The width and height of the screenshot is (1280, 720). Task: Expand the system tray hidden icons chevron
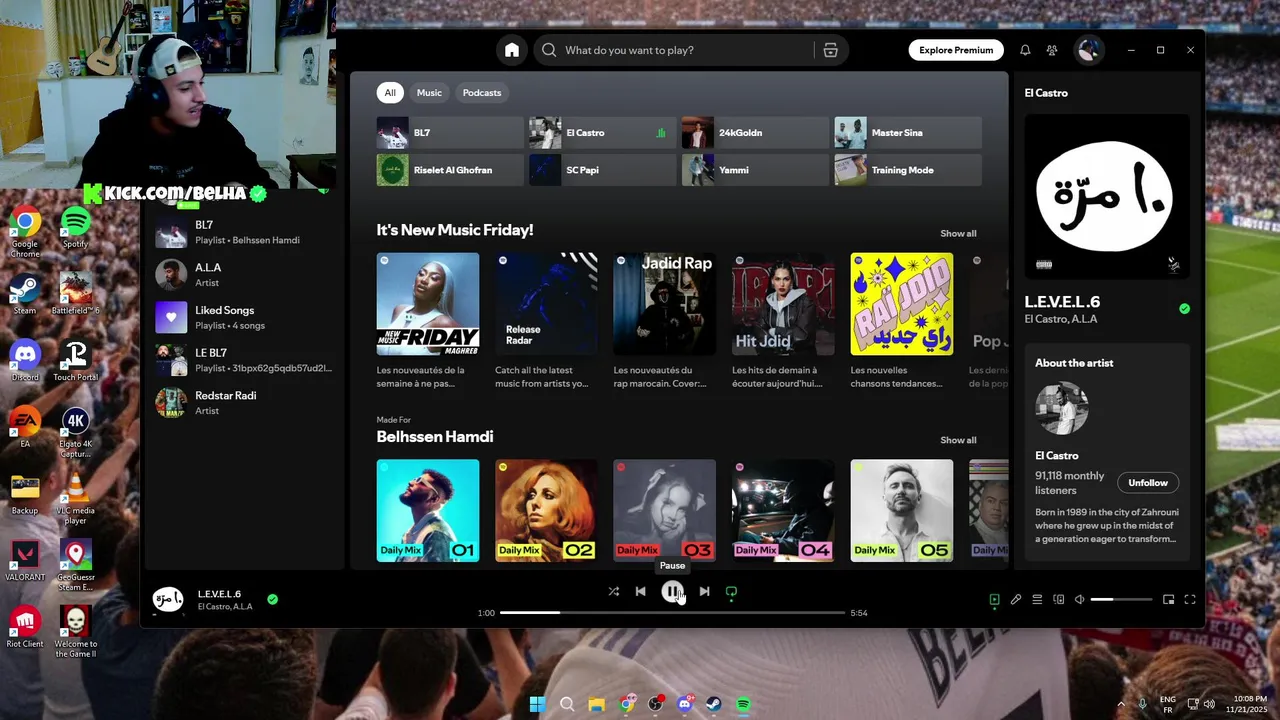tap(1119, 704)
